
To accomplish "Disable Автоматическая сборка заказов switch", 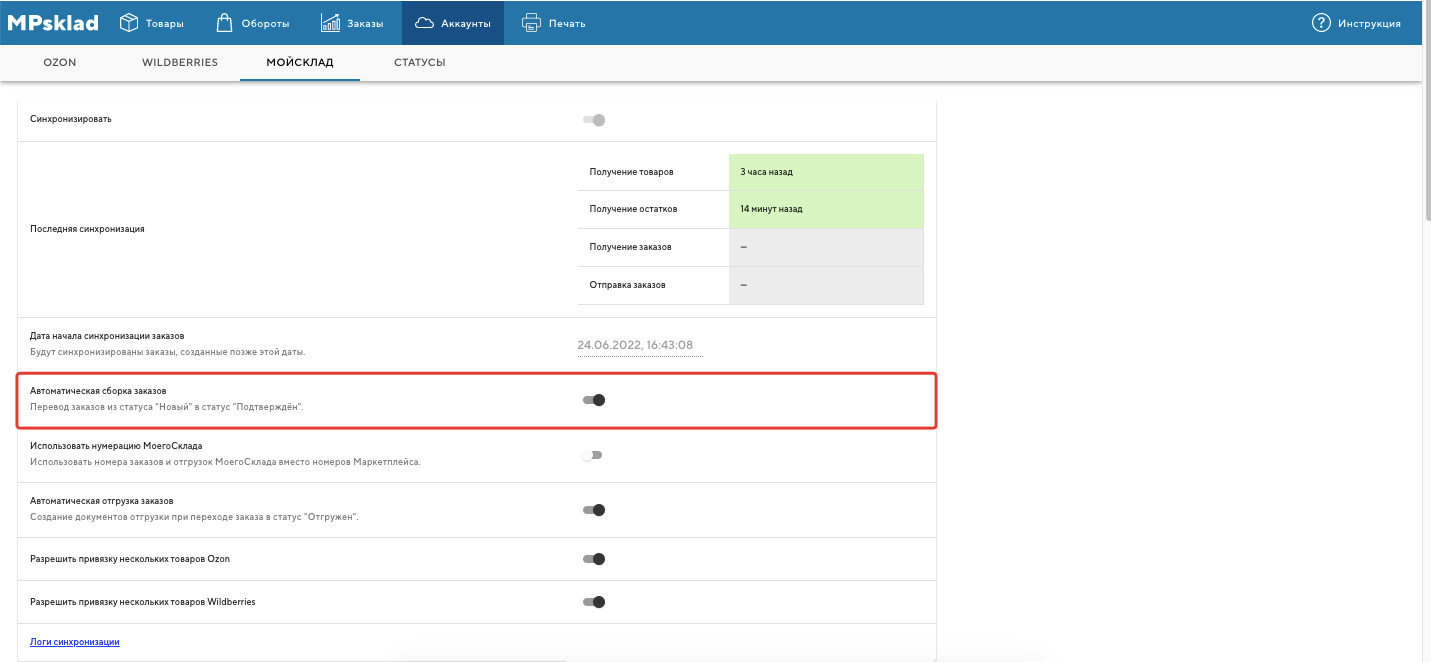I will coord(594,400).
